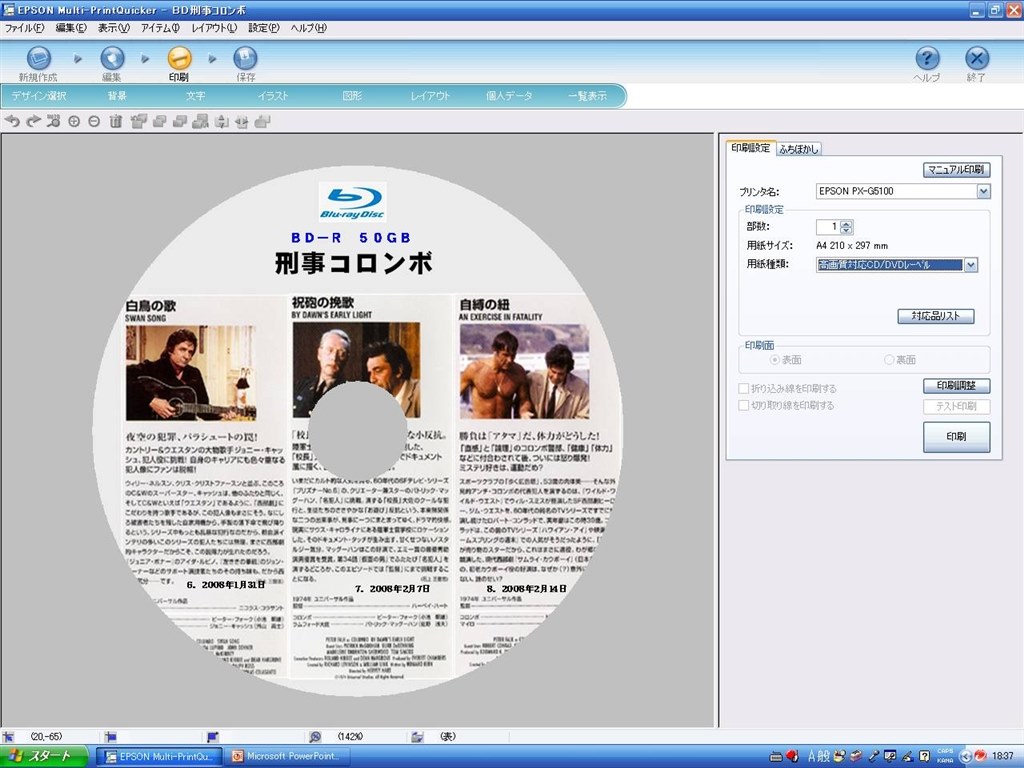
Task: Open the プリンタ名 printer dropdown
Action: (x=984, y=191)
